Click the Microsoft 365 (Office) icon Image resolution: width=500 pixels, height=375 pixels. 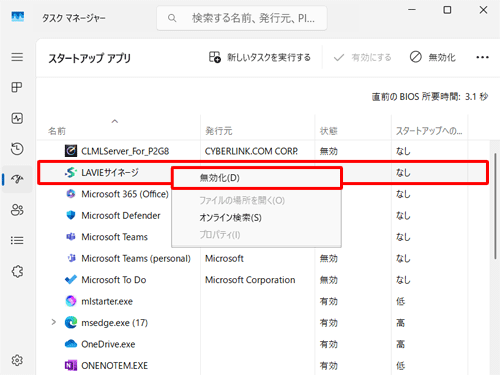[71, 194]
